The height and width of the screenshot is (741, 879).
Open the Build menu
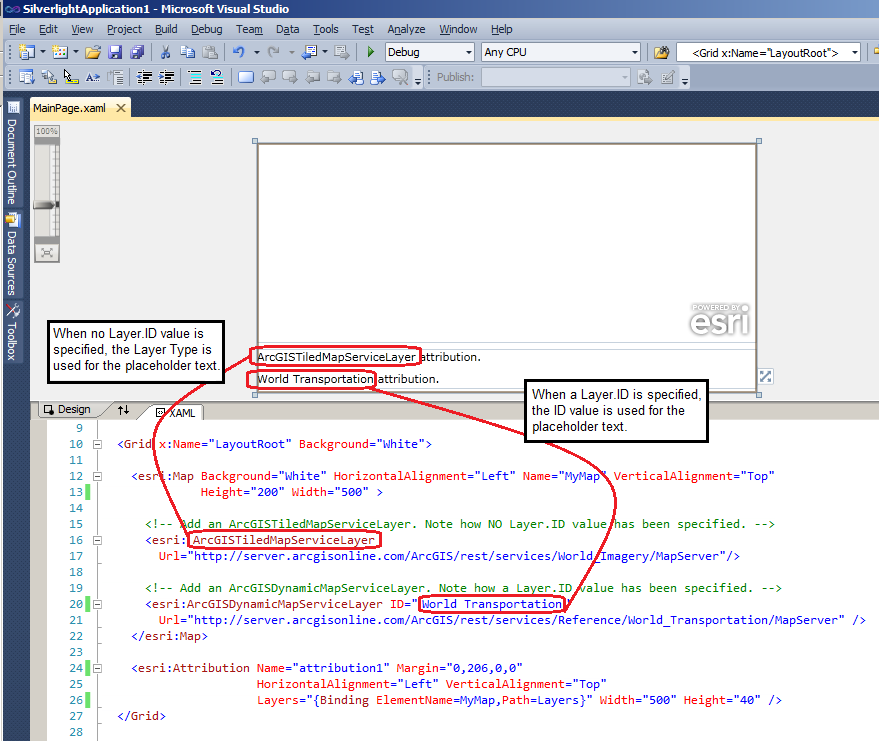point(164,29)
